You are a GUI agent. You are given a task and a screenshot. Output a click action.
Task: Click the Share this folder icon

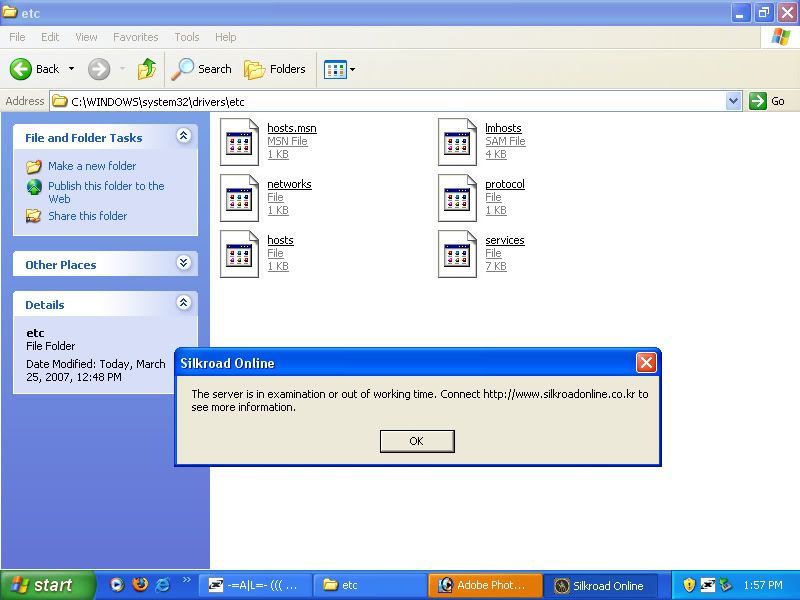click(34, 216)
